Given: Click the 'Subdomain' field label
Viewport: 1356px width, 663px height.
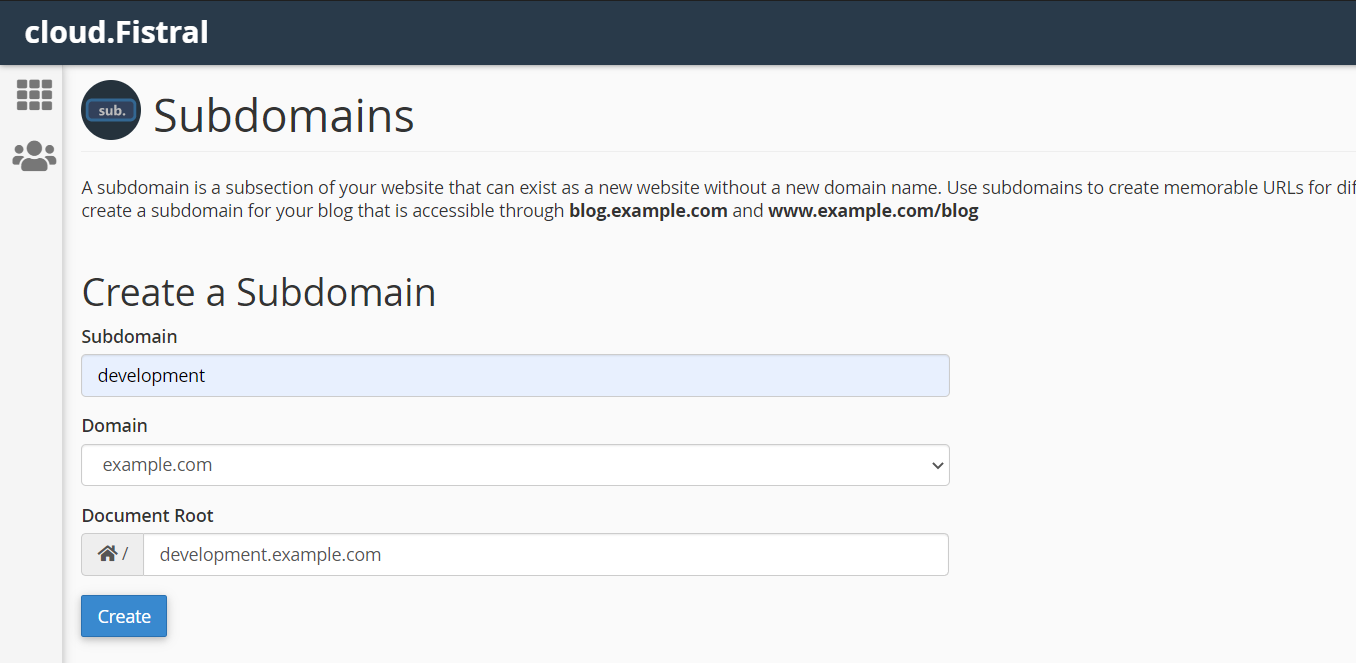Looking at the screenshot, I should tap(129, 337).
